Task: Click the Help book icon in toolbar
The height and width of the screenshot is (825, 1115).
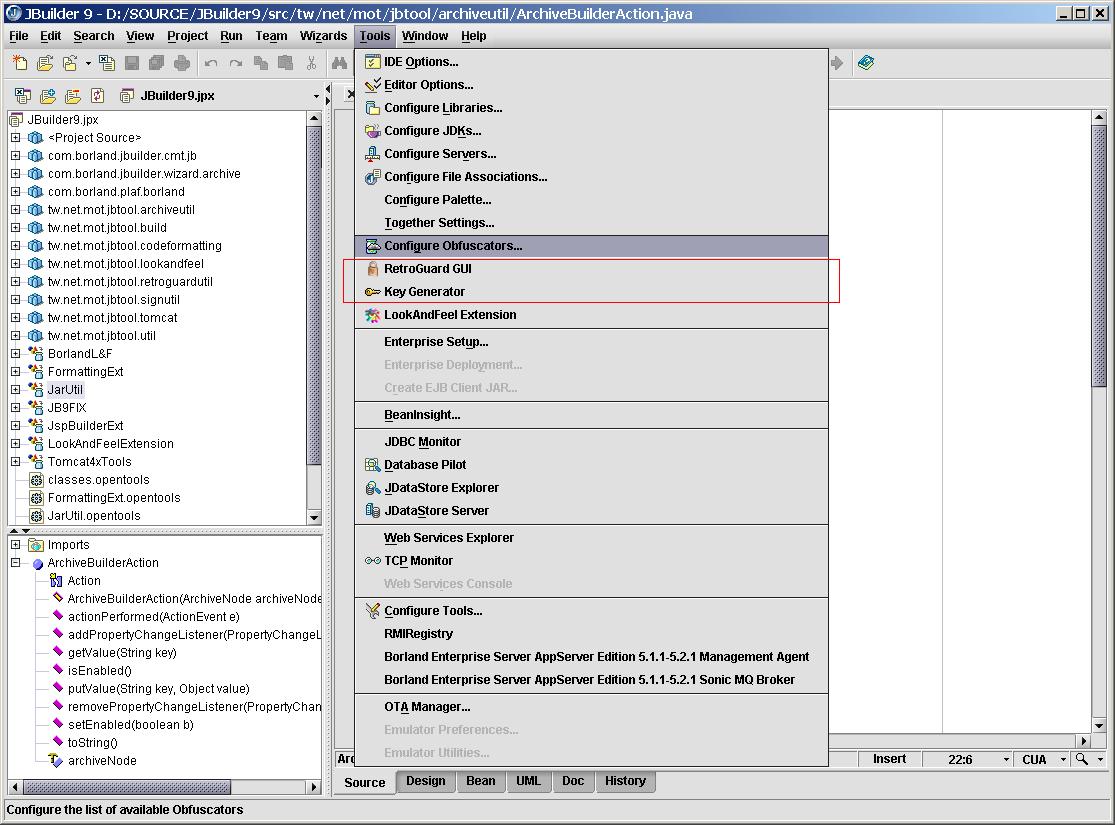Action: 866,63
